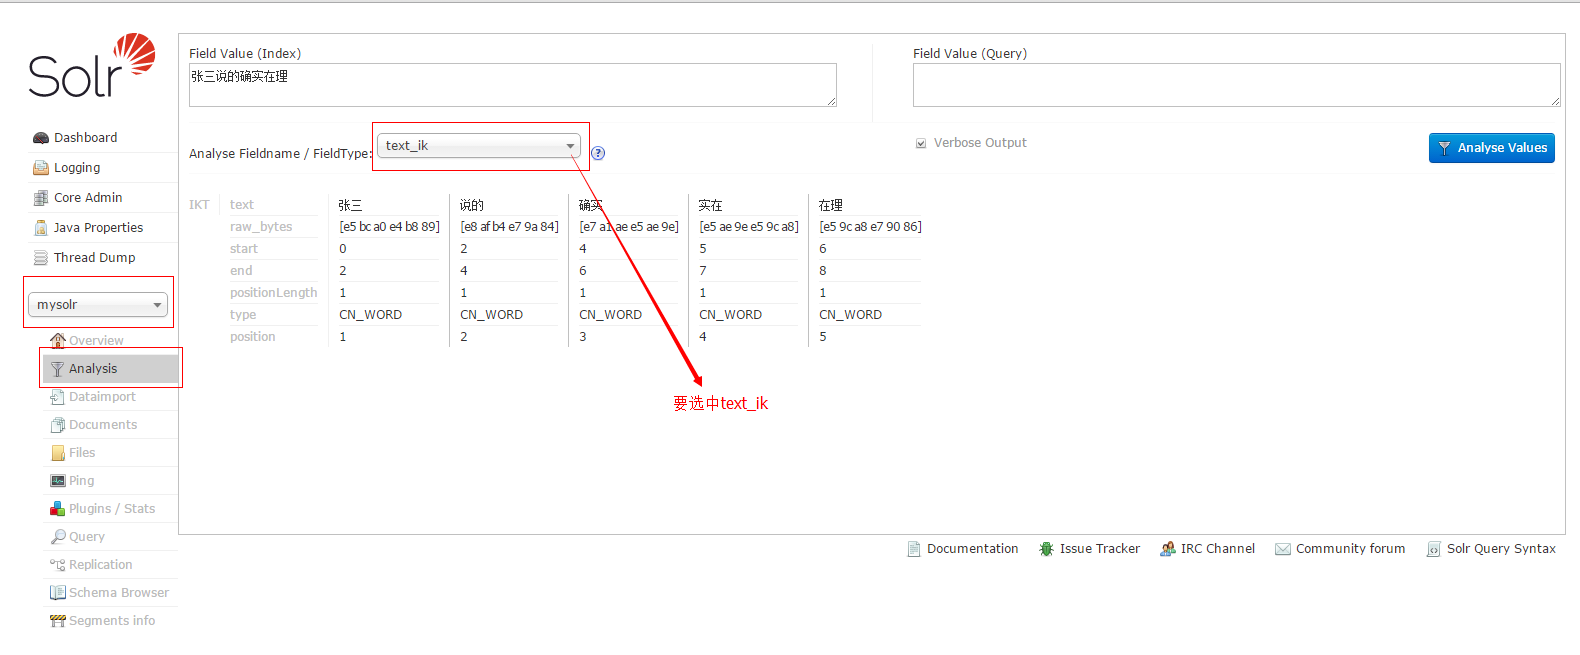Visit the Community forum link

[x=1350, y=549]
